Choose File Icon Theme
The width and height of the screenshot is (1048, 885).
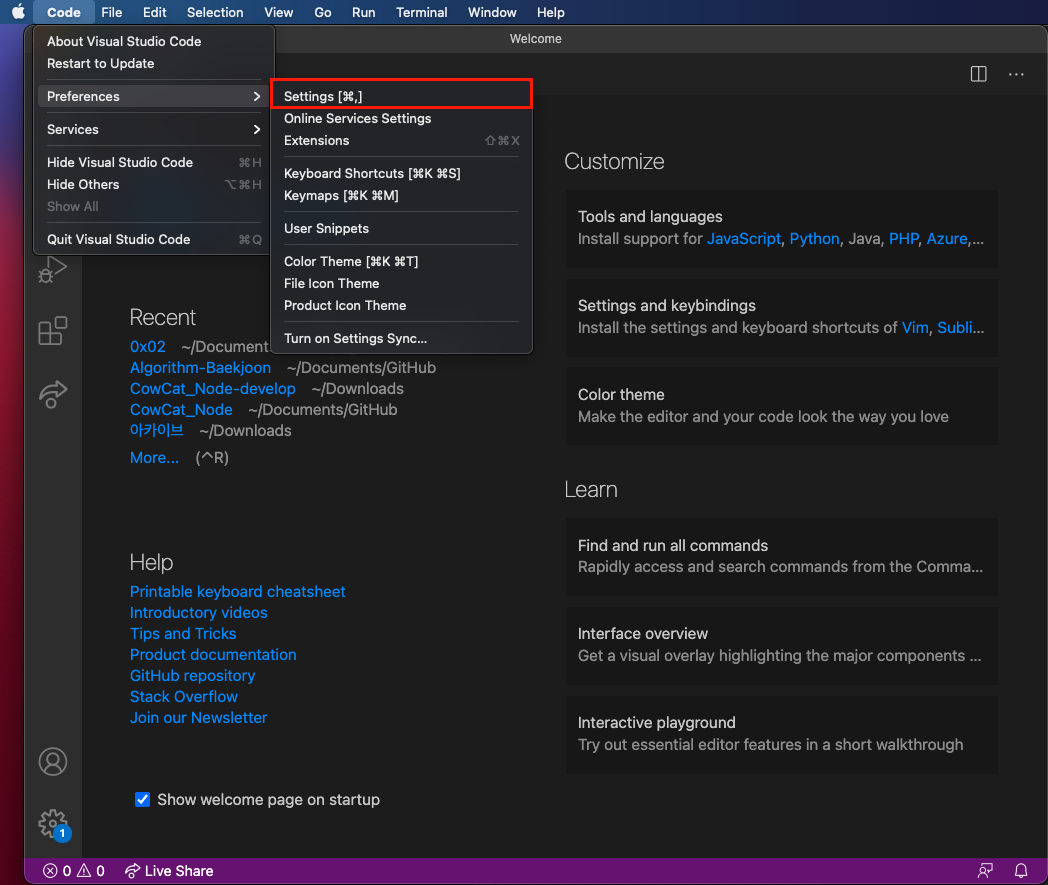tap(401, 283)
